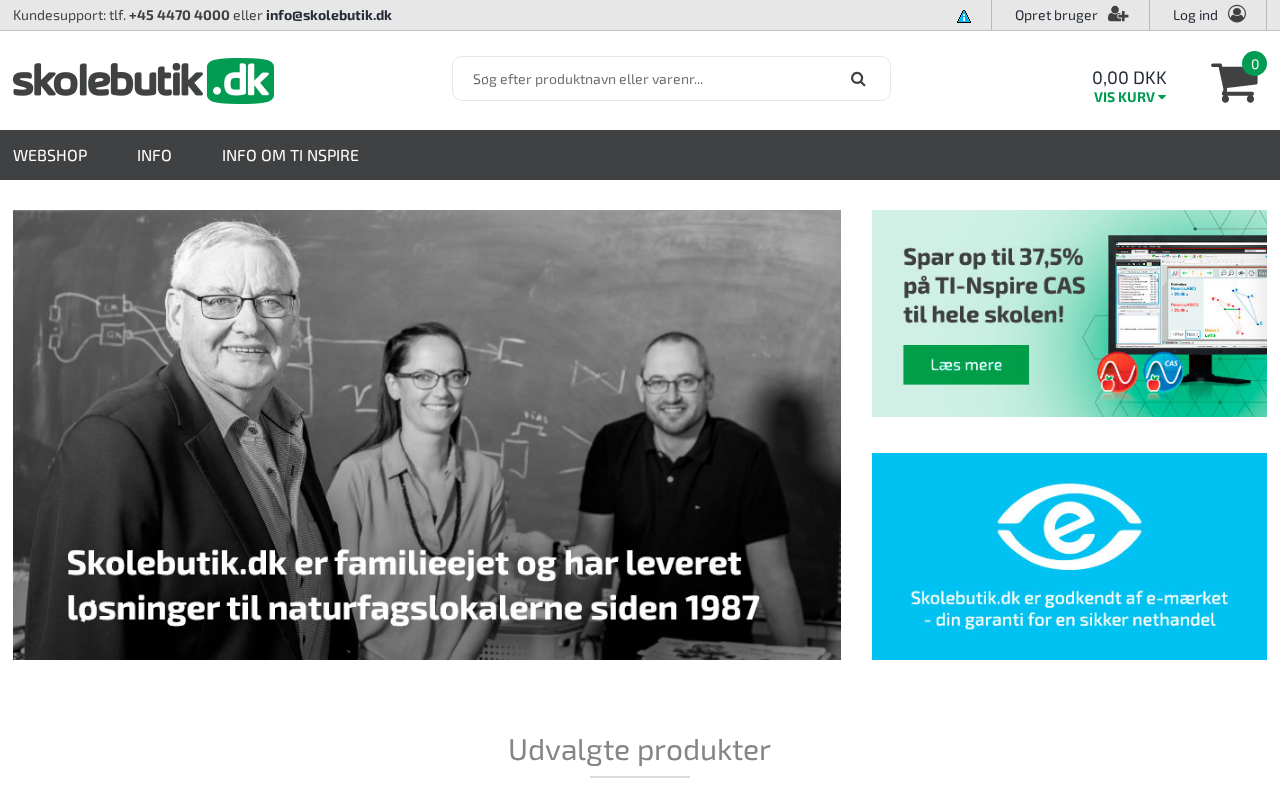Open INFO OM TI NSPIRE menu
Screen dimensions: 1280x800
(x=290, y=155)
